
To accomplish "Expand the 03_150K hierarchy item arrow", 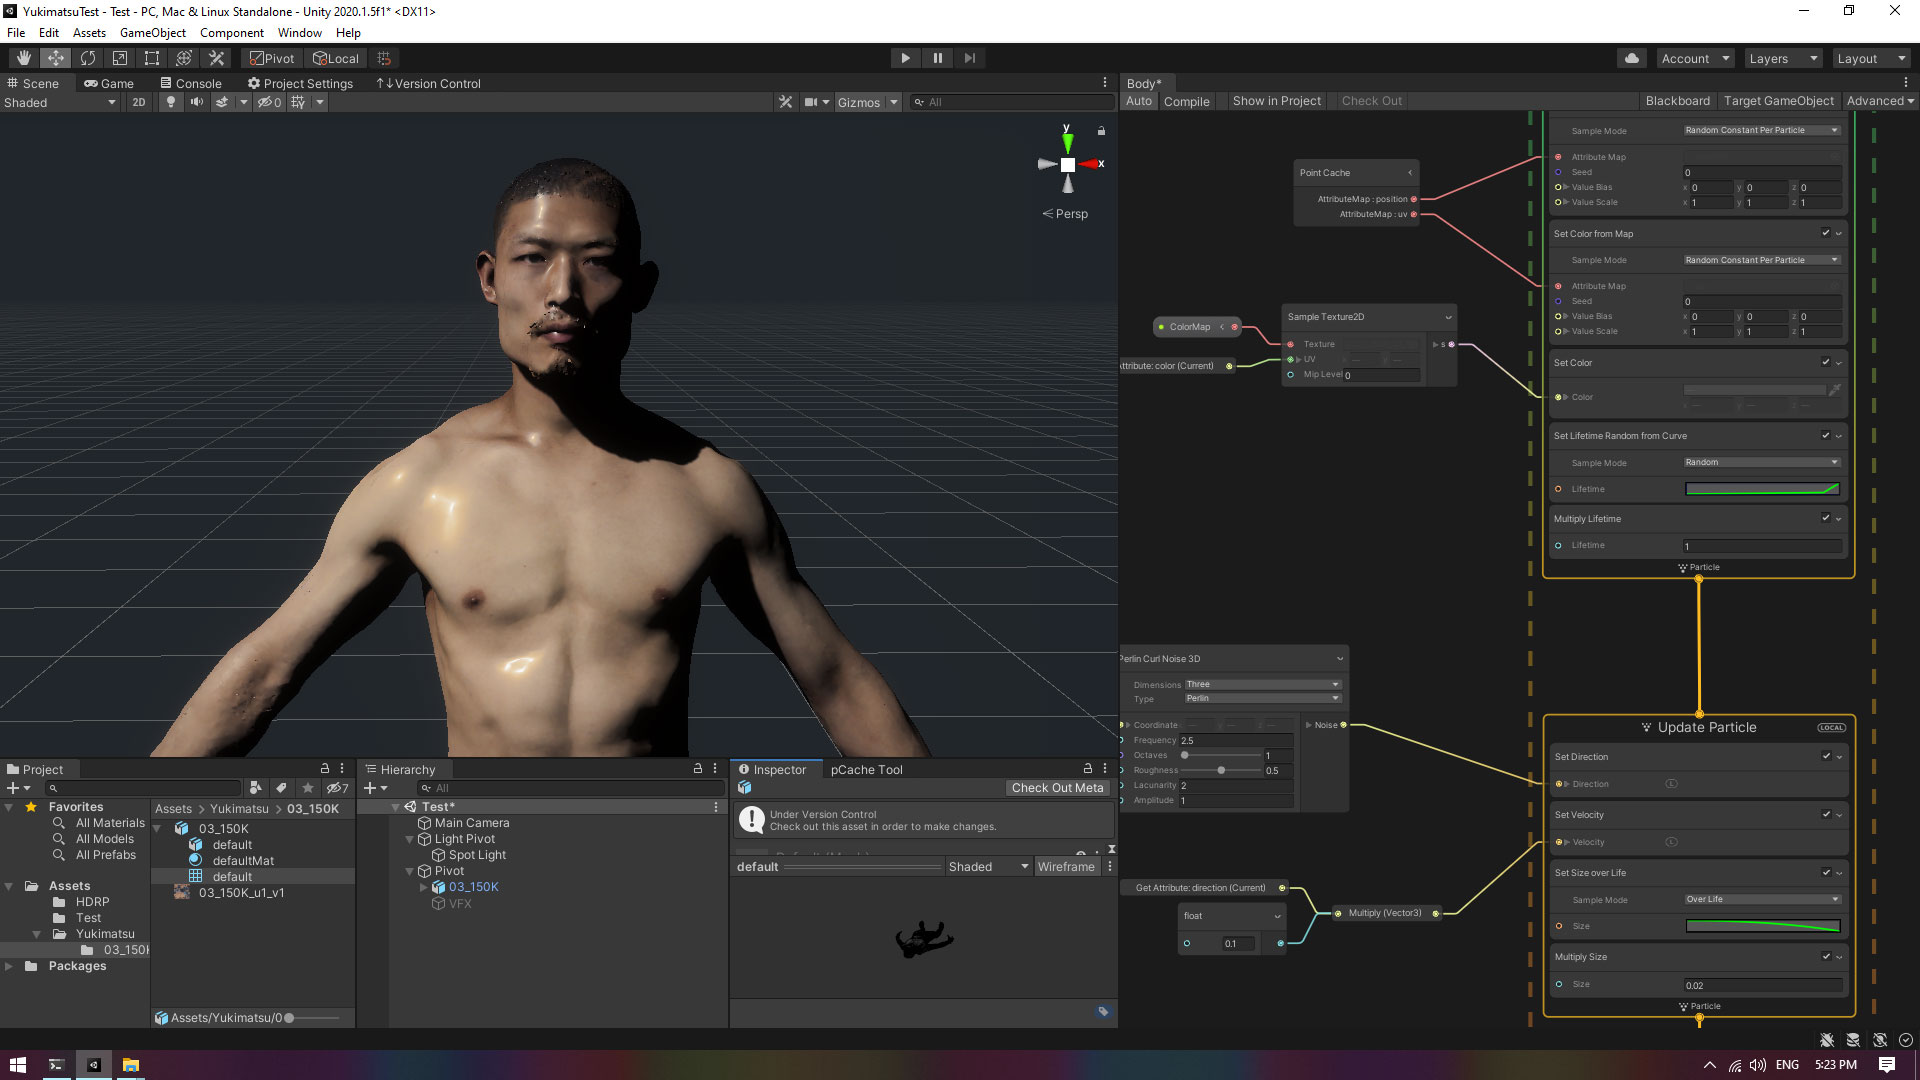I will [x=424, y=887].
